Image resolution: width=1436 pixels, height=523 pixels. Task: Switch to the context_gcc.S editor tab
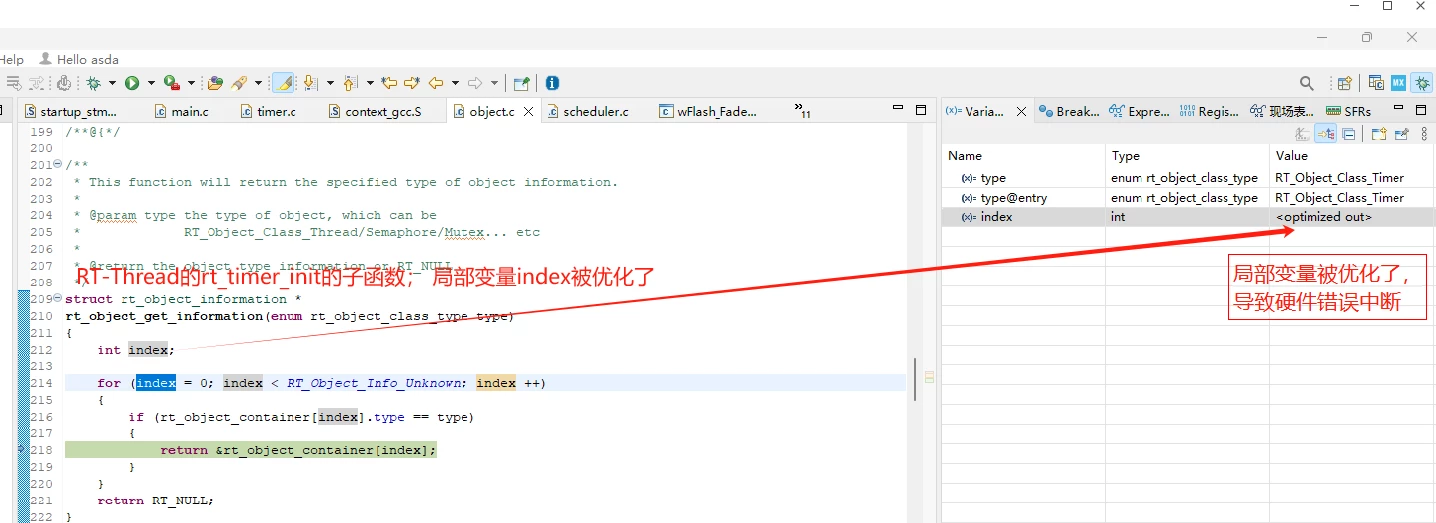click(376, 112)
